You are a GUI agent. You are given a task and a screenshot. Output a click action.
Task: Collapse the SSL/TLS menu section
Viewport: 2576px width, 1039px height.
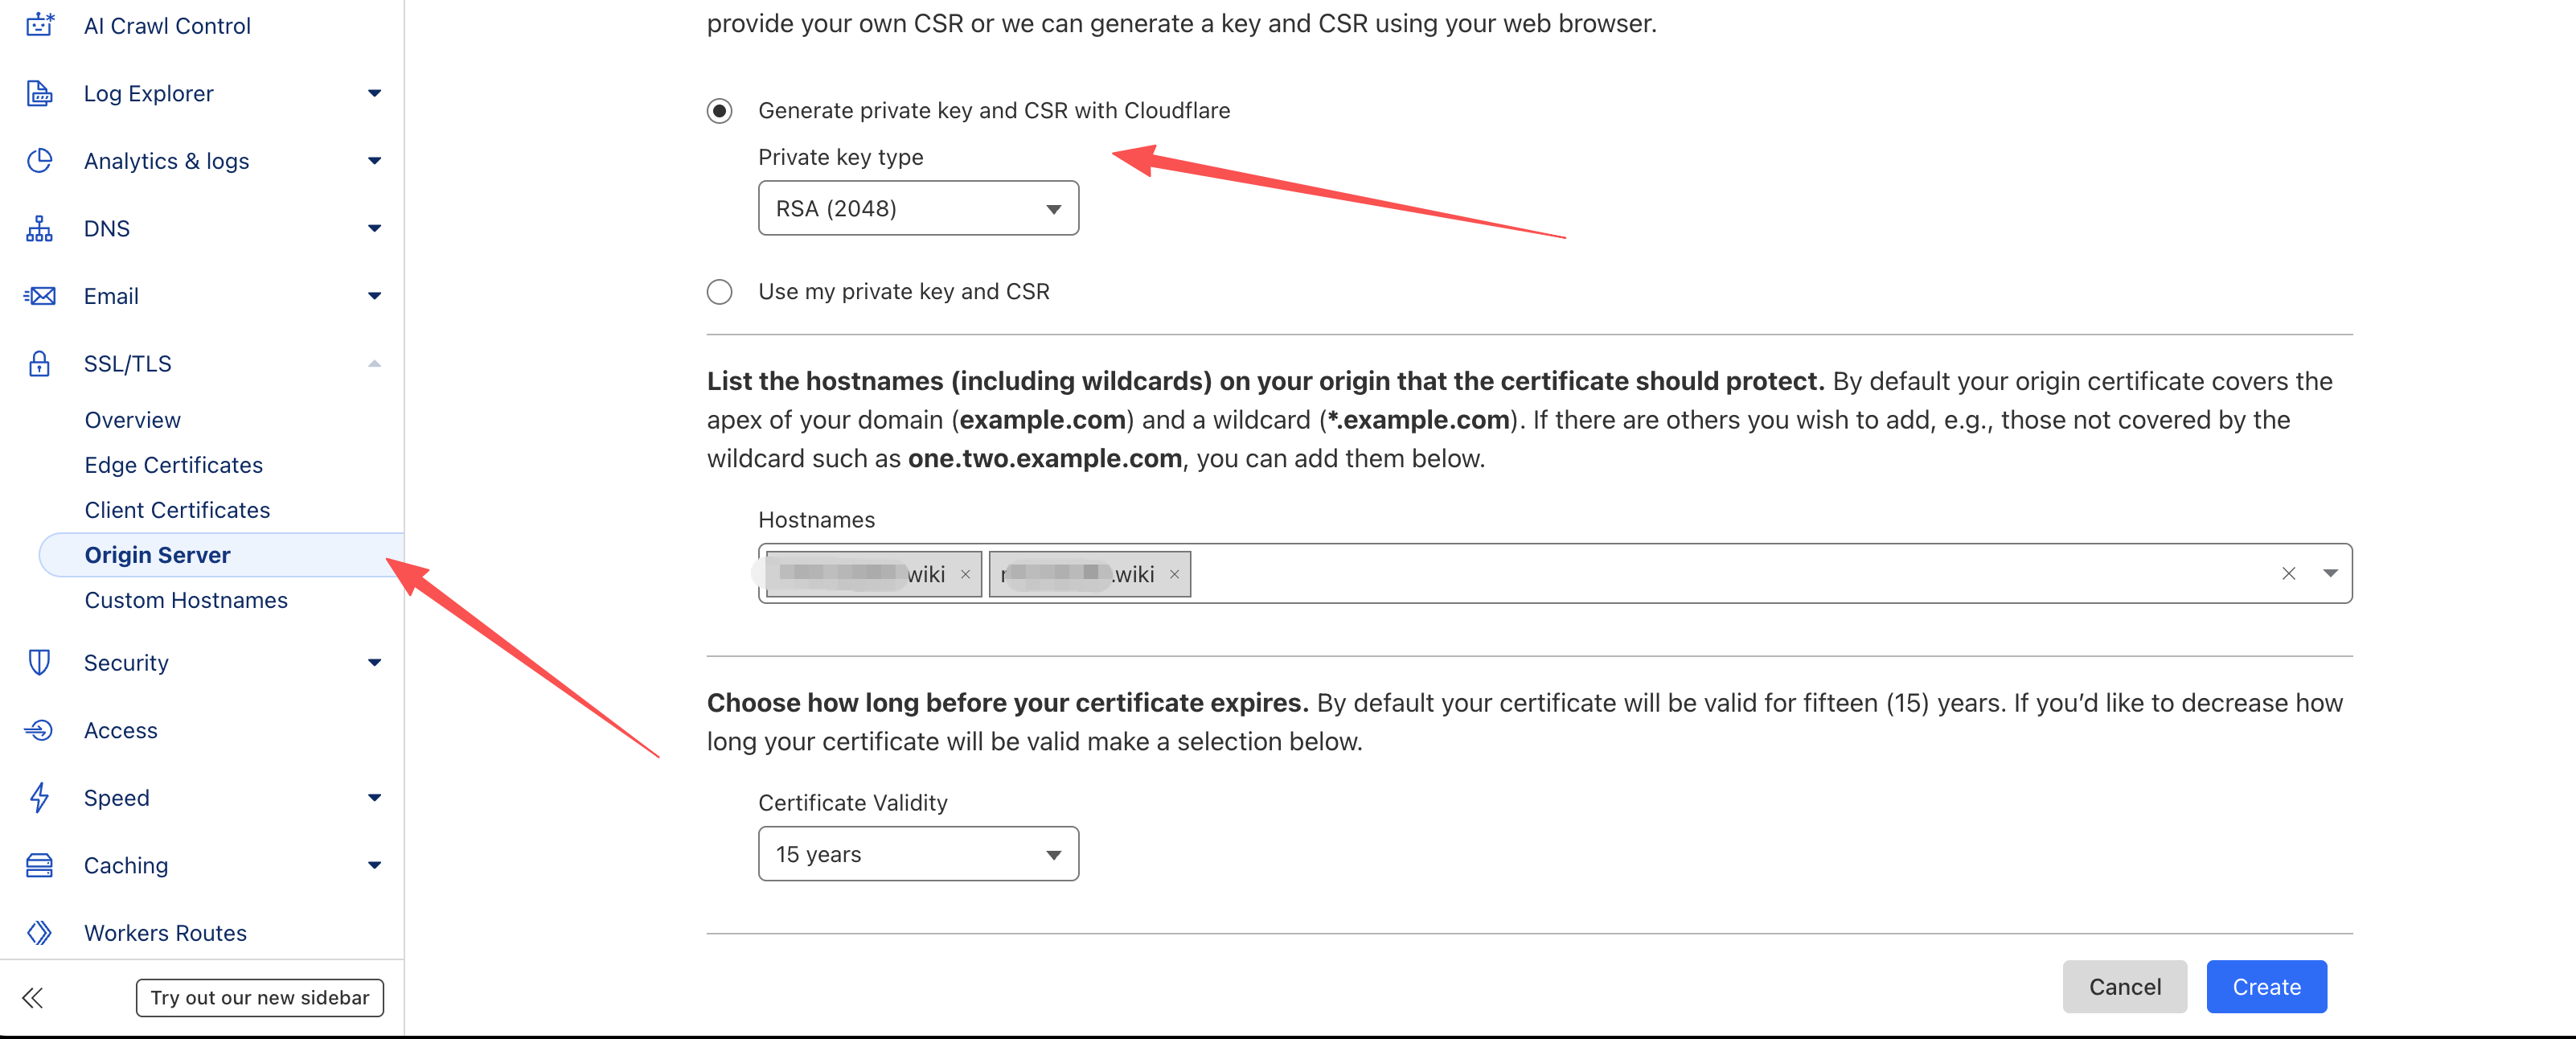point(374,364)
